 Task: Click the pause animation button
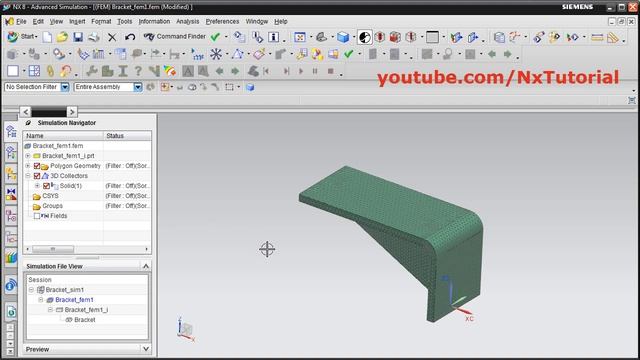coord(315,71)
